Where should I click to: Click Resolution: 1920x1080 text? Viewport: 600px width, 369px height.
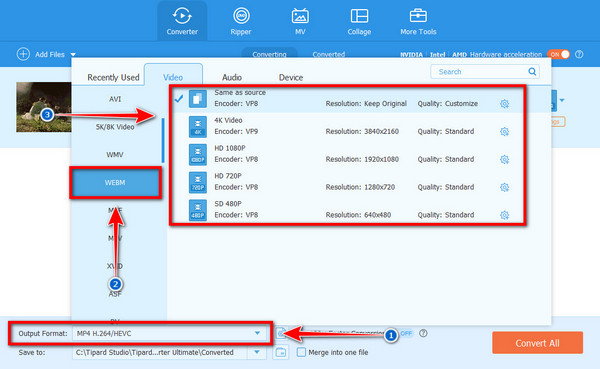[362, 159]
